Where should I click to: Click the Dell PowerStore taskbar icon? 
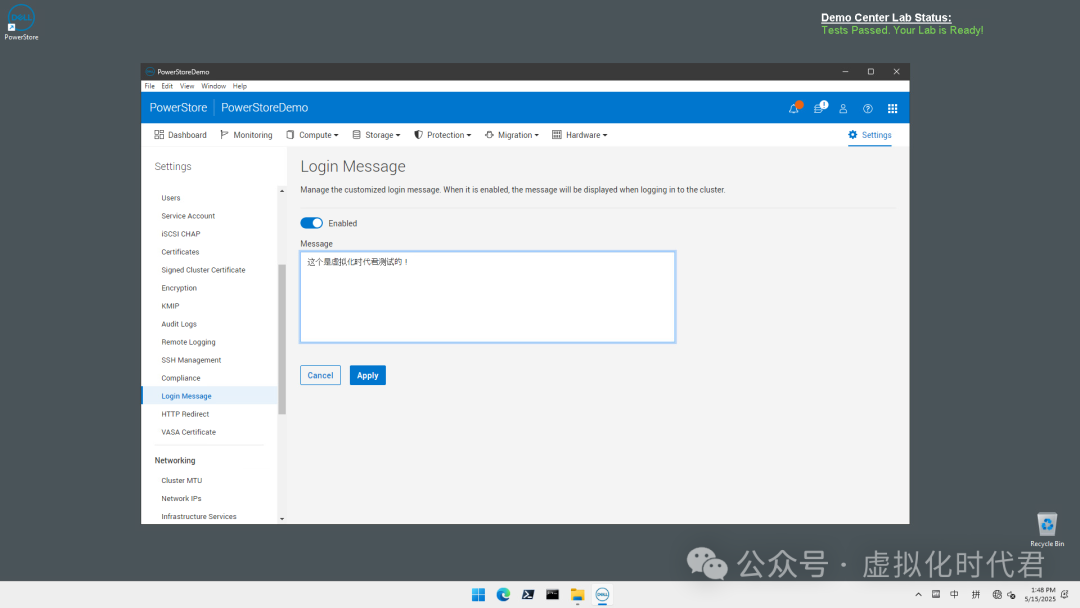click(602, 595)
